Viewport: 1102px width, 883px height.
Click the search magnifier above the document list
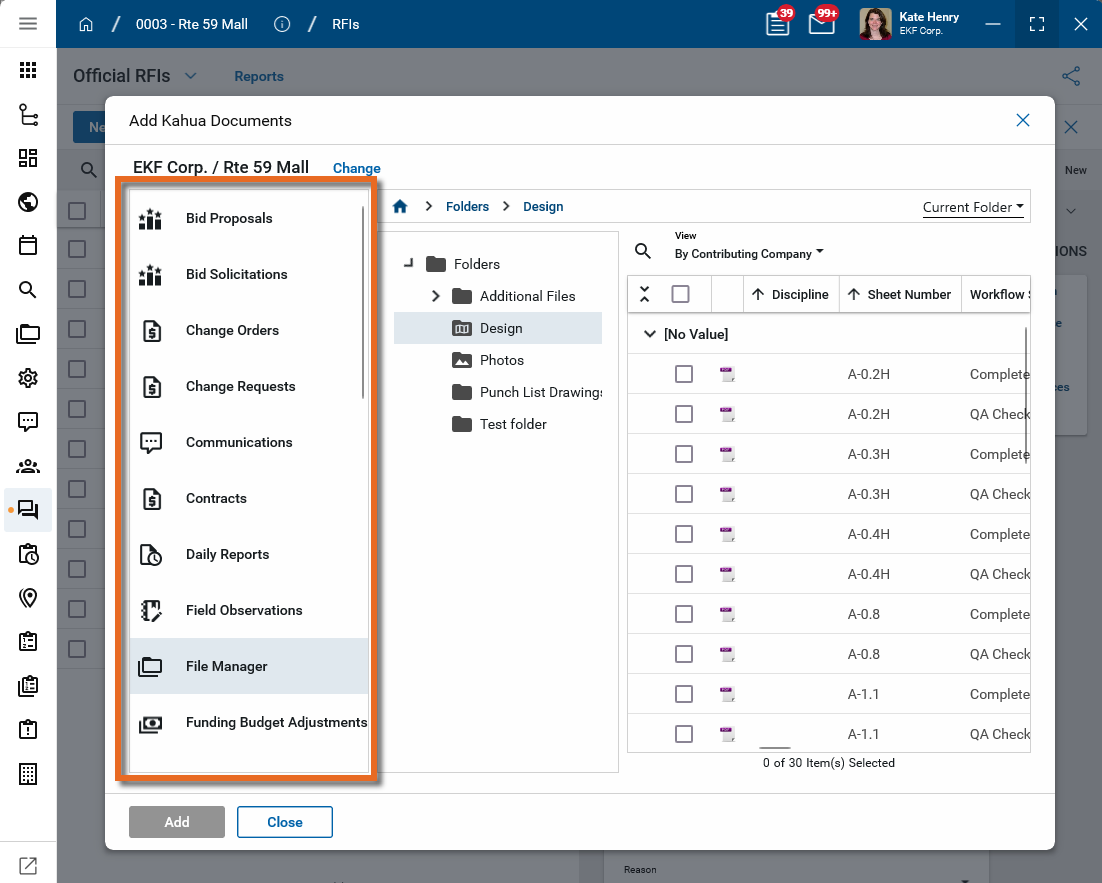[643, 251]
